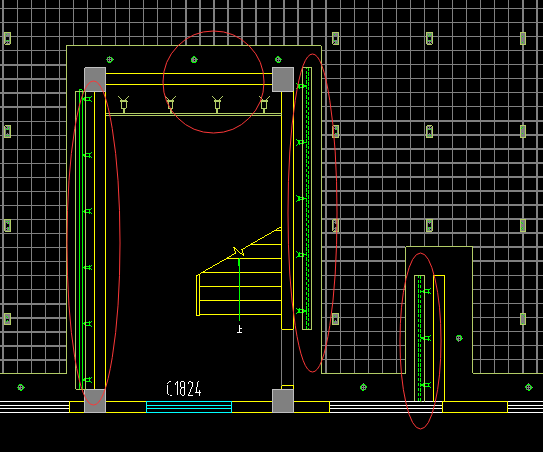Image resolution: width=543 pixels, height=452 pixels.
Task: Pick the green round symbol inside the small right room
Action: (459, 338)
